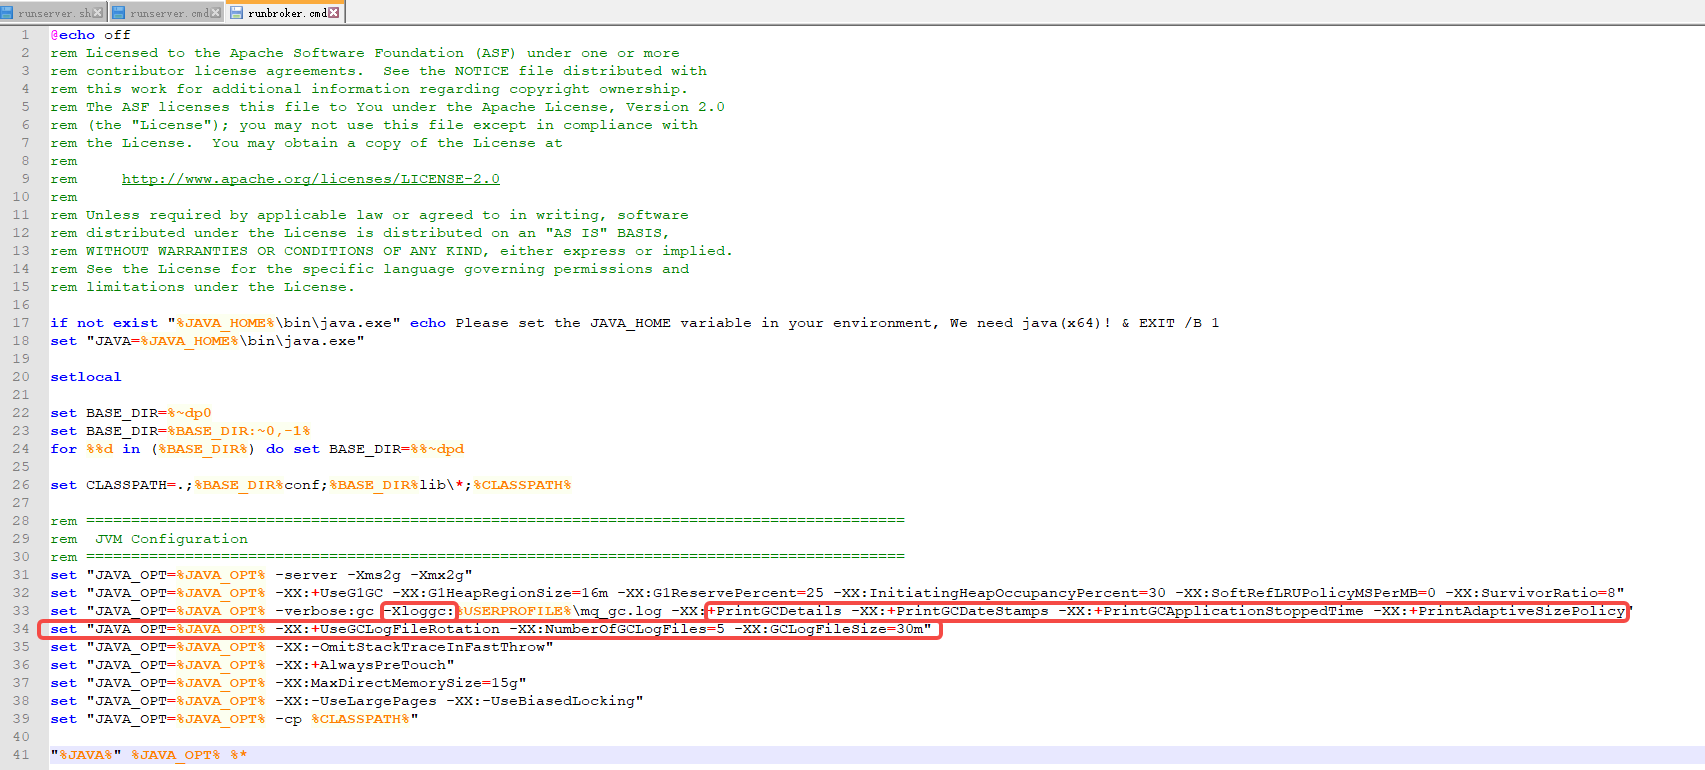Close the runserver.sh tab
This screenshot has width=1705, height=770.
tap(98, 13)
